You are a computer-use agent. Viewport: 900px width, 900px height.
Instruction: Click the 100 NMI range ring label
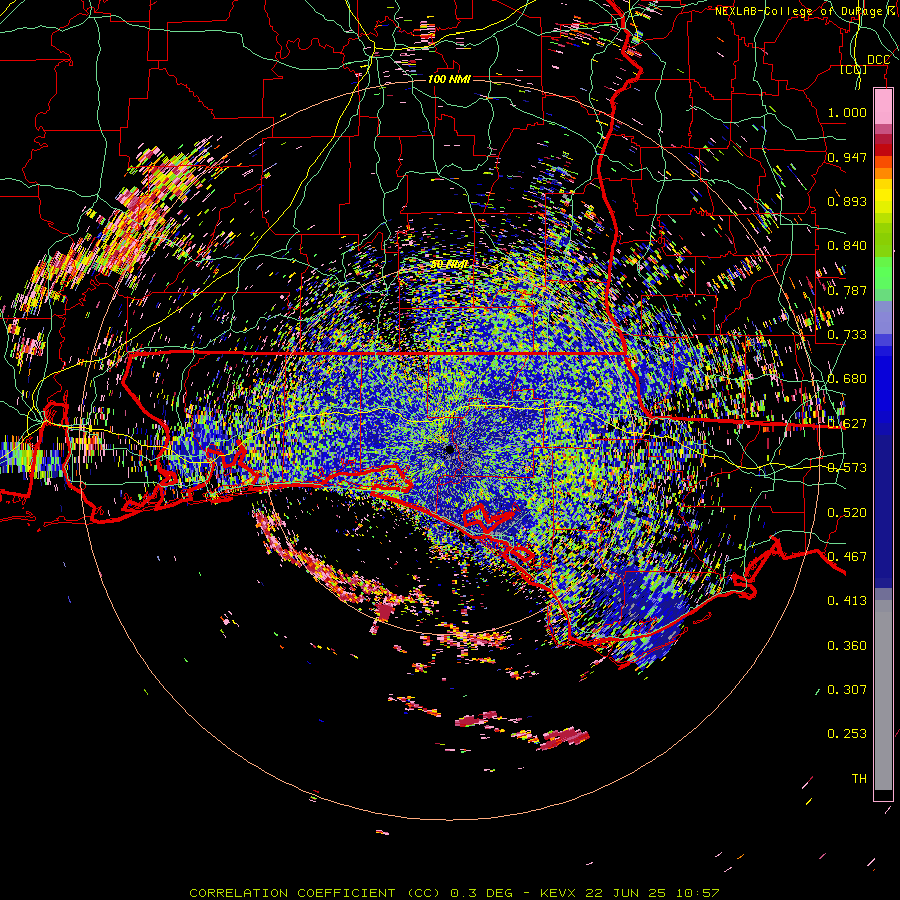tap(449, 79)
